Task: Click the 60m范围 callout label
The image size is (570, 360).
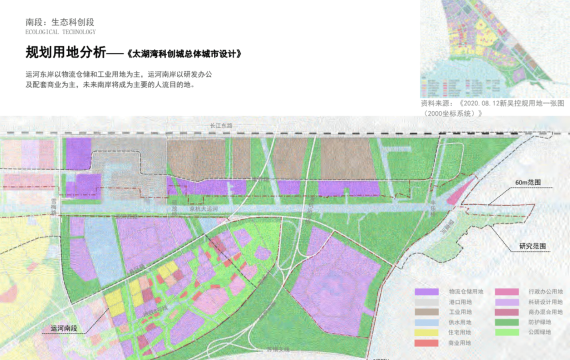Action: [528, 182]
